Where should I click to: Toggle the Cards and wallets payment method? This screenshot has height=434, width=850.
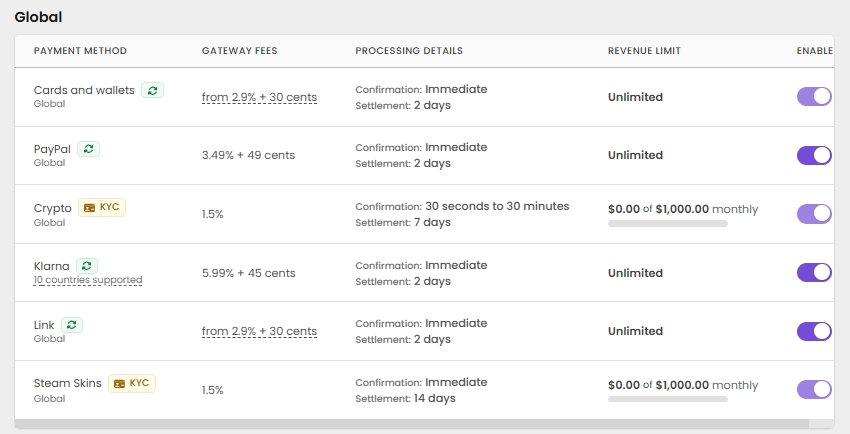(814, 97)
